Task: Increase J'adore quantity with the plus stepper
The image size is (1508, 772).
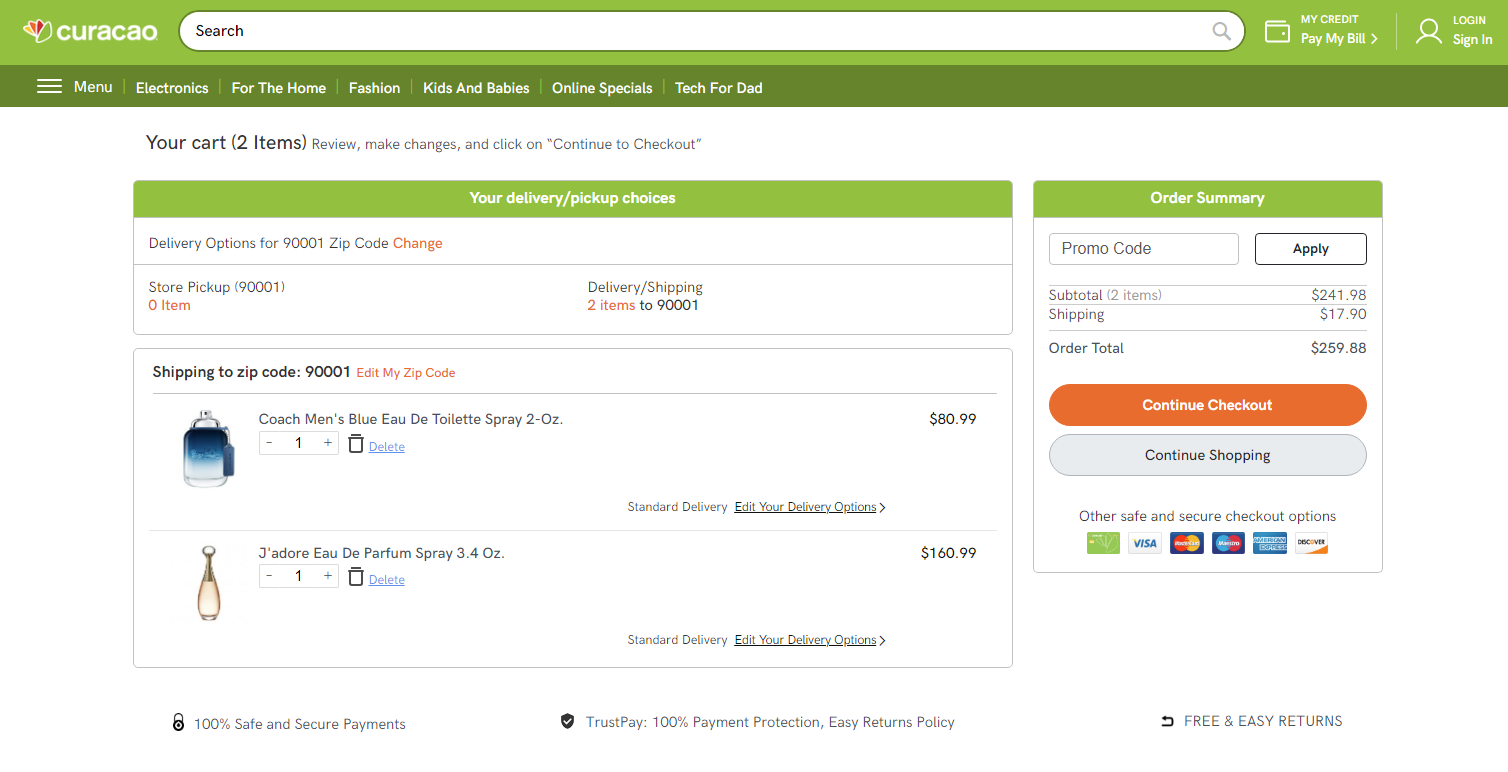Action: (x=327, y=575)
